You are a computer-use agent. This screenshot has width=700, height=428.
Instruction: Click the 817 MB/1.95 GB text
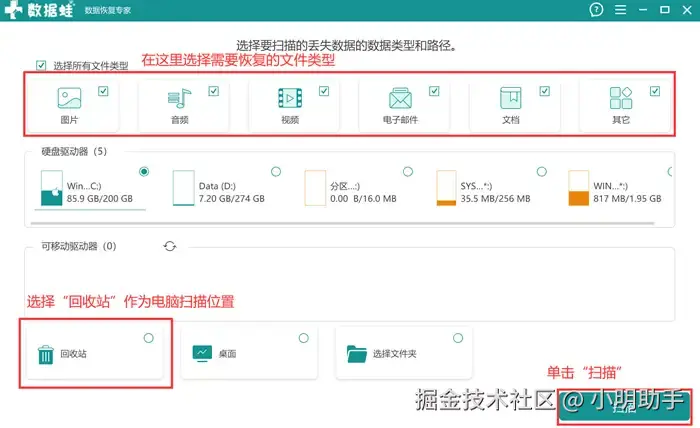[627, 199]
